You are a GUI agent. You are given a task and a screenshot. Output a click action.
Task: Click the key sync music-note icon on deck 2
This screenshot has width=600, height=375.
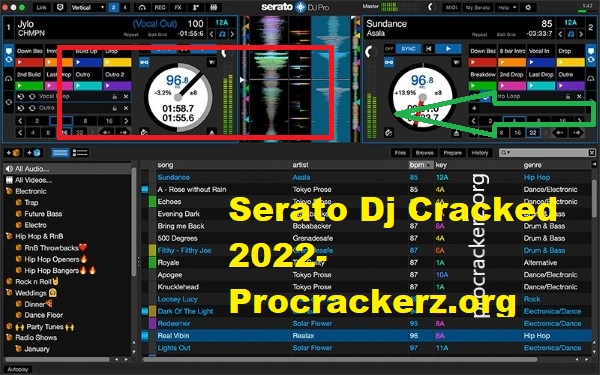pyautogui.click(x=571, y=34)
